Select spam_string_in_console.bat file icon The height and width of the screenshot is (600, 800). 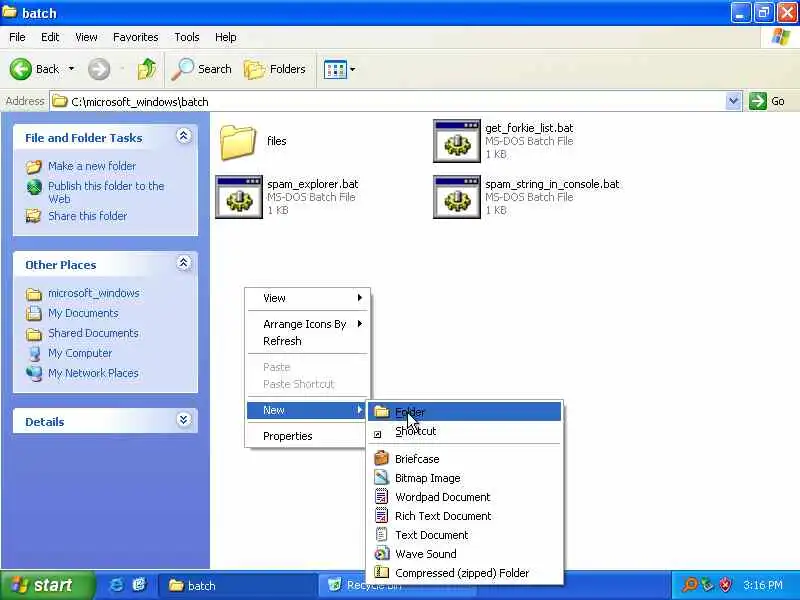457,197
